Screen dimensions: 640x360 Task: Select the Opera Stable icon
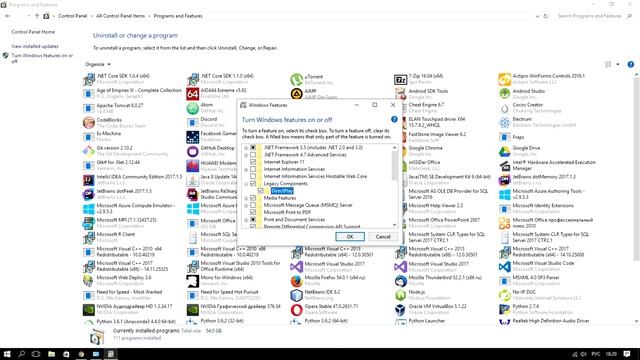(x=297, y=309)
